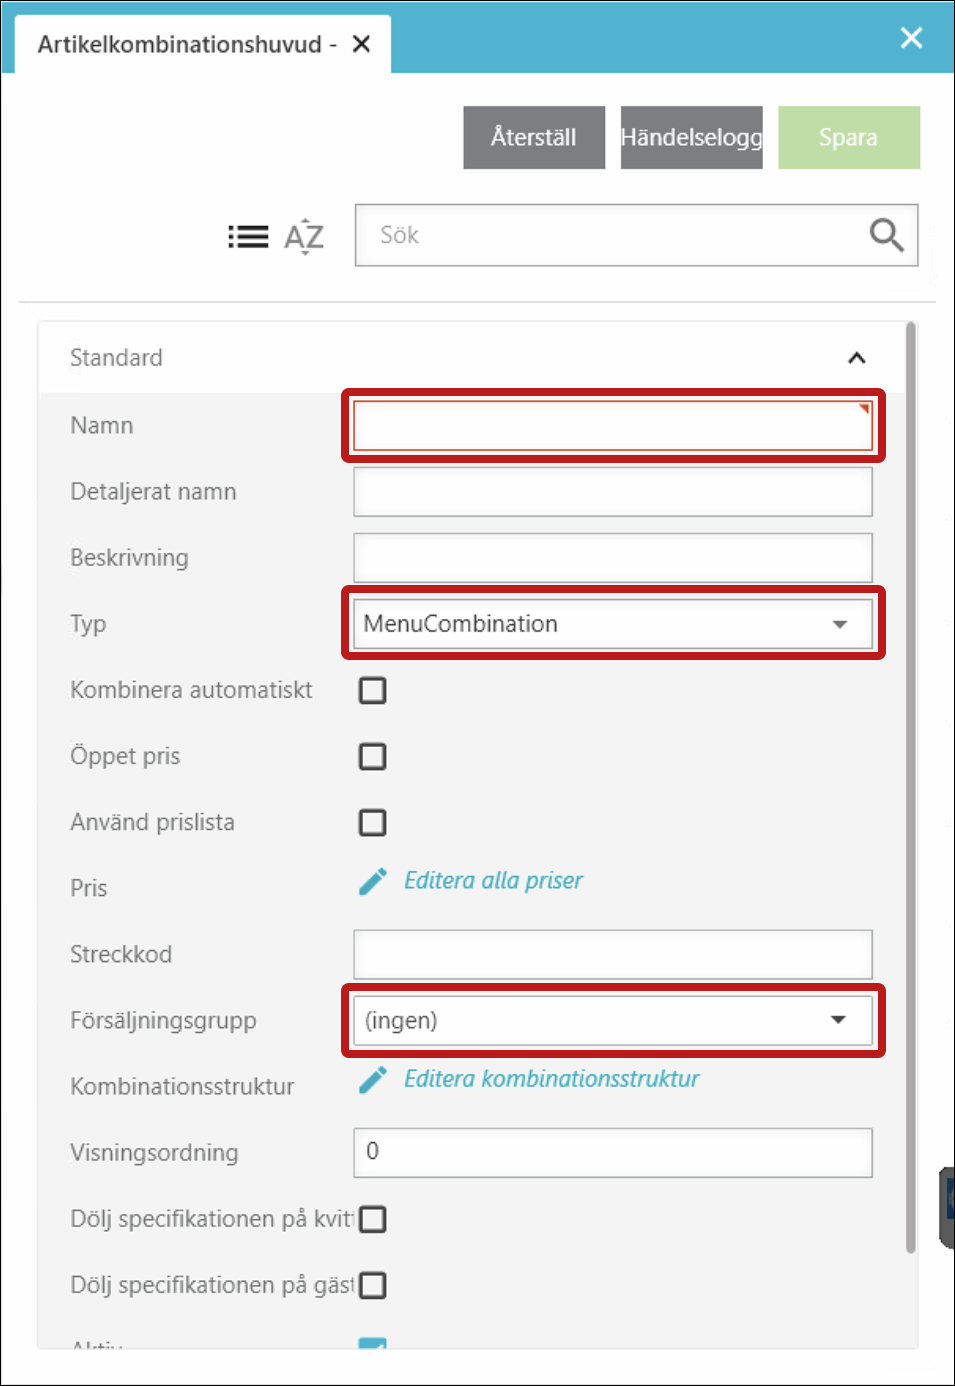This screenshot has height=1386, width=955.
Task: Enable the Kombinera automatiskt checkbox
Action: point(373,690)
